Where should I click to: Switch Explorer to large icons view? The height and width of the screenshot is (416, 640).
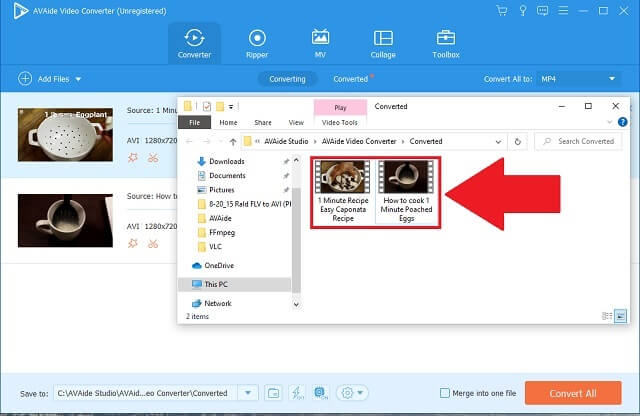pos(620,315)
